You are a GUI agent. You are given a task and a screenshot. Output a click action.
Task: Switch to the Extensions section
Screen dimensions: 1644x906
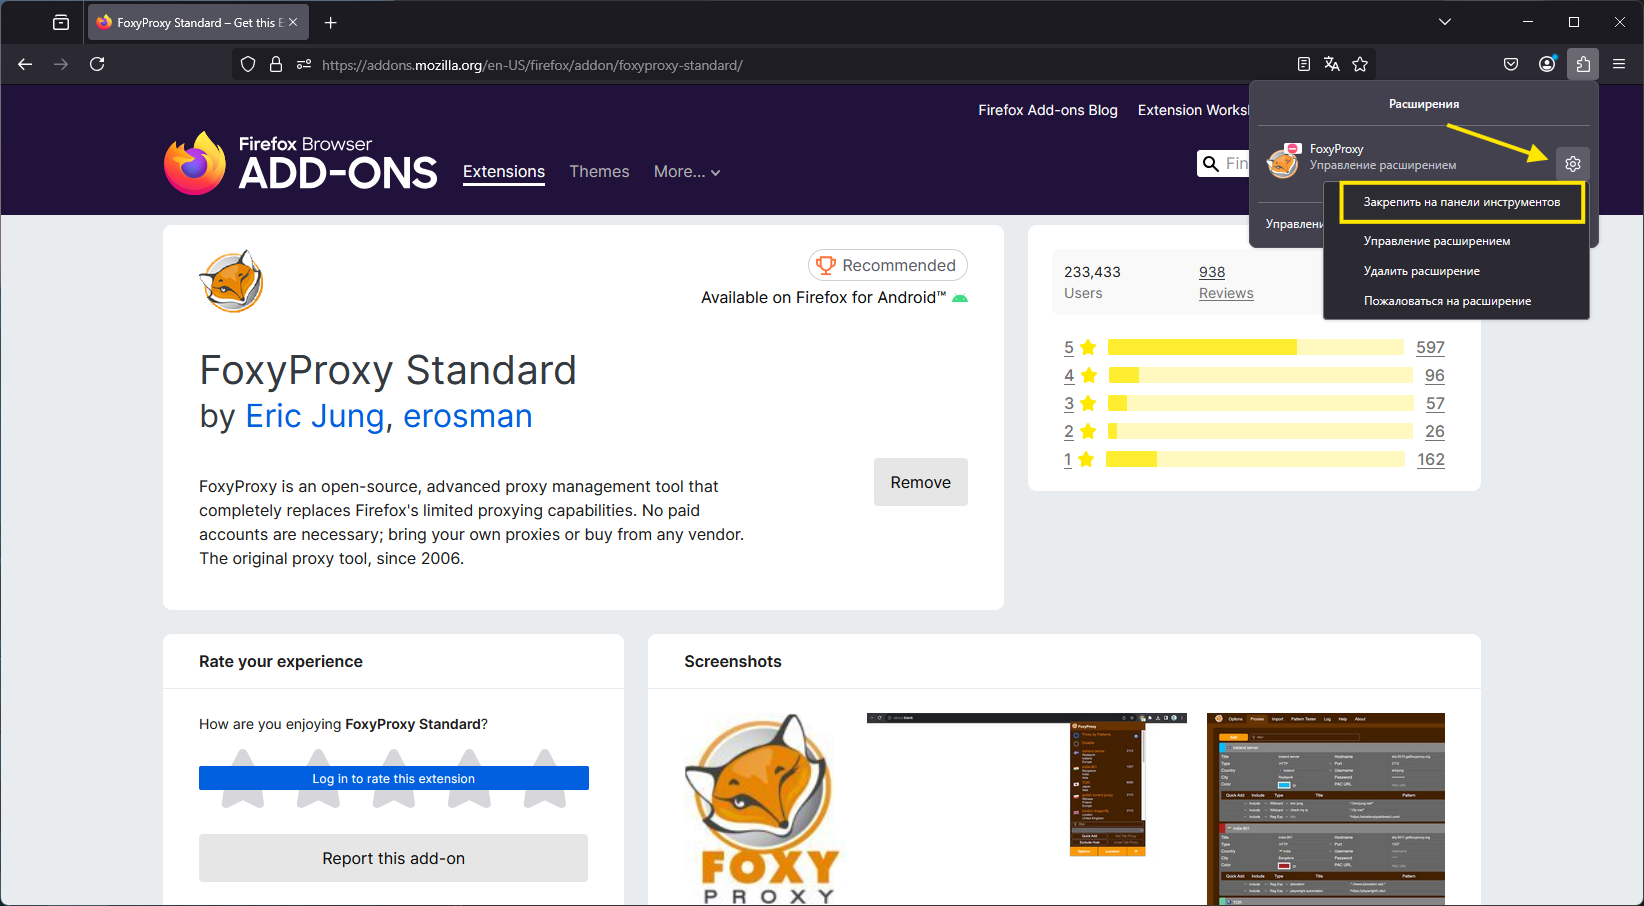click(x=504, y=172)
